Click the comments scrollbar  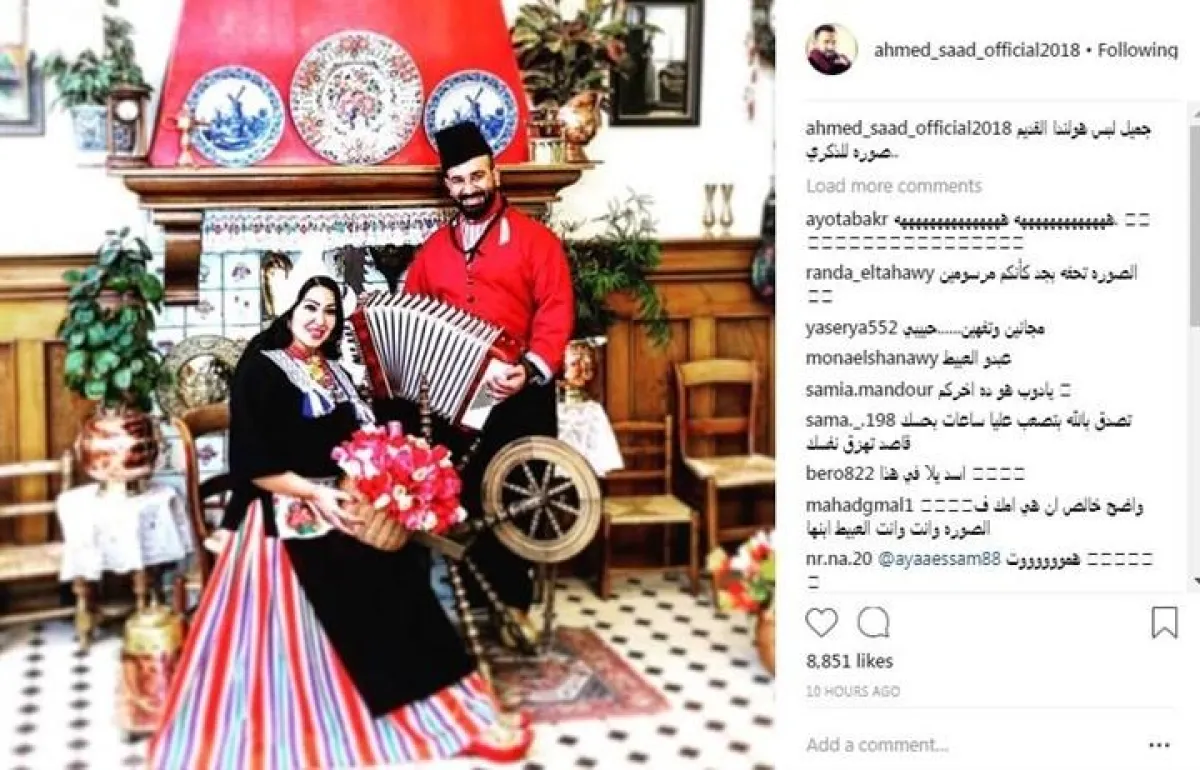(x=1195, y=345)
